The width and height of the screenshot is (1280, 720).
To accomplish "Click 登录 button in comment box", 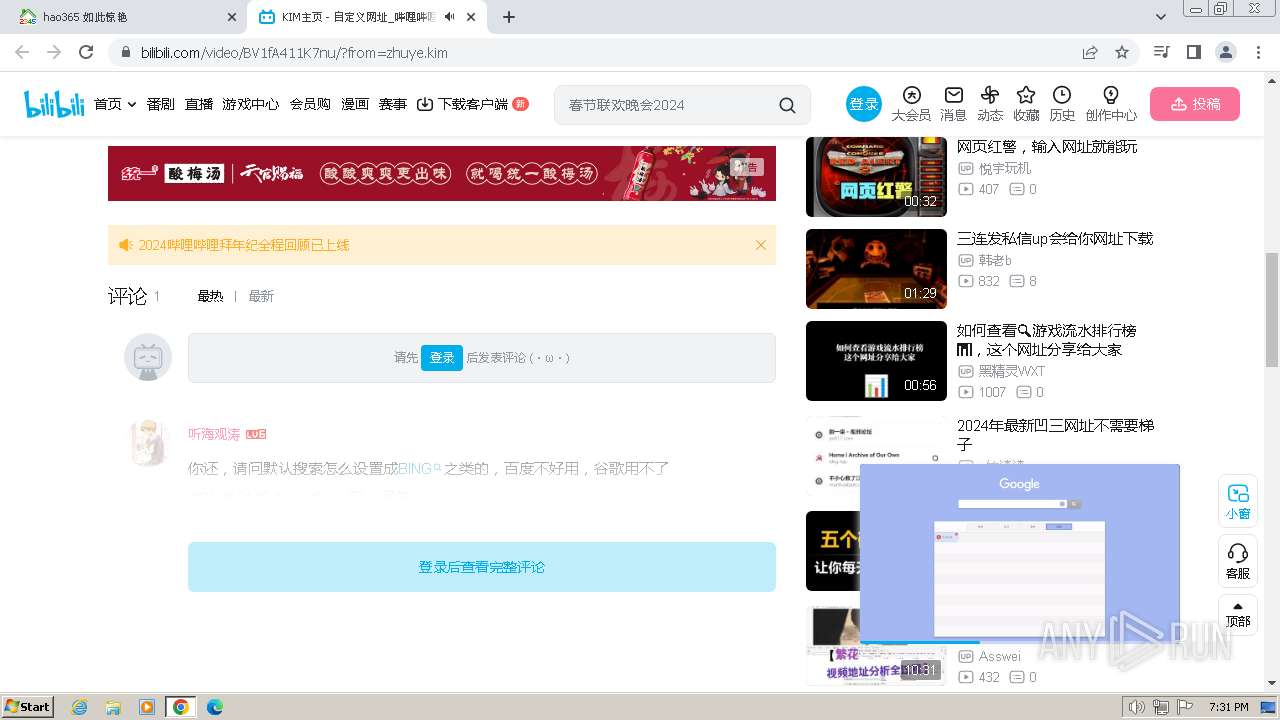I will (x=442, y=357).
